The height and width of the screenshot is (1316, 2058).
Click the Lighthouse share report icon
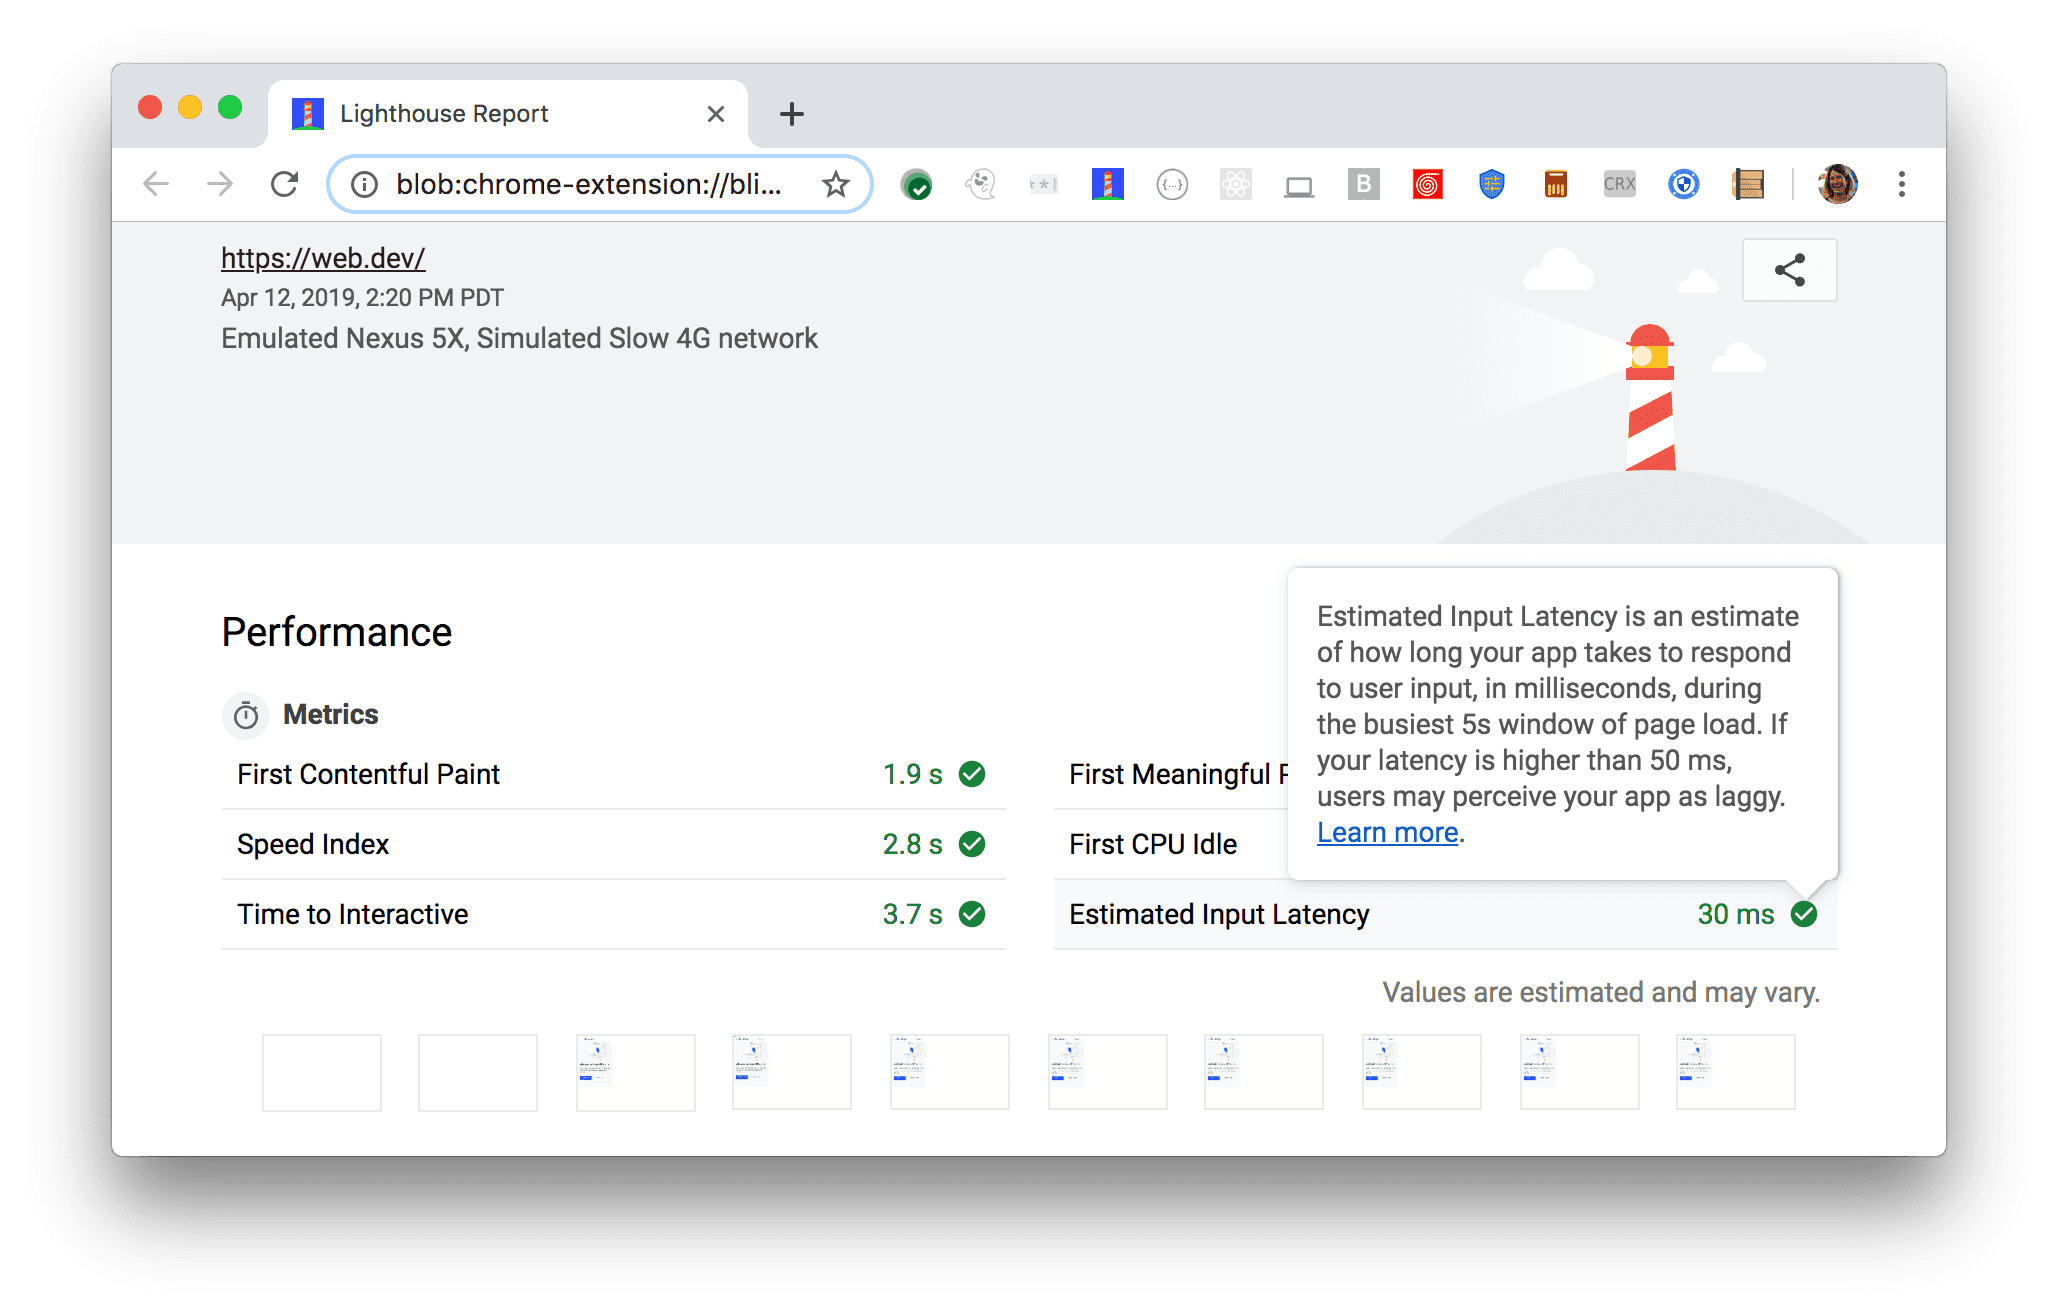click(1790, 270)
